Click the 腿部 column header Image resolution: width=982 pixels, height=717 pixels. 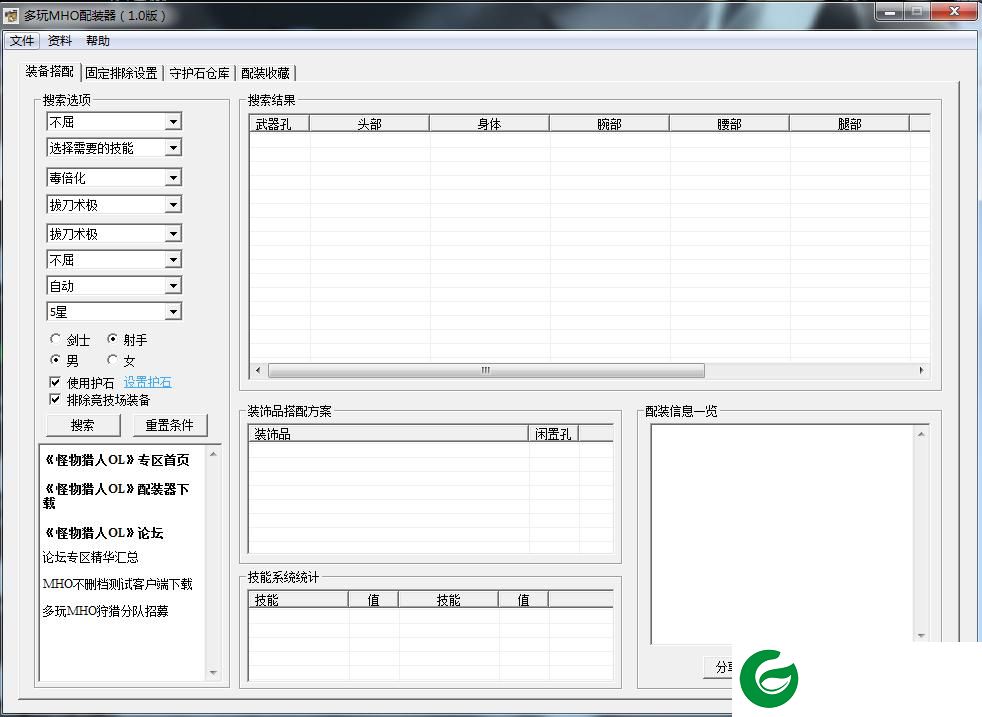[849, 123]
